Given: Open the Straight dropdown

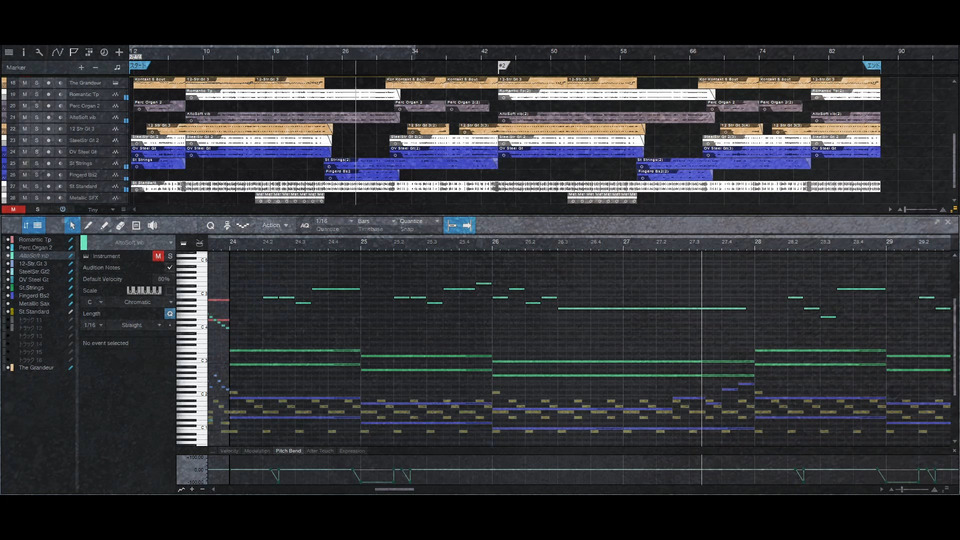Looking at the screenshot, I should tap(136, 325).
